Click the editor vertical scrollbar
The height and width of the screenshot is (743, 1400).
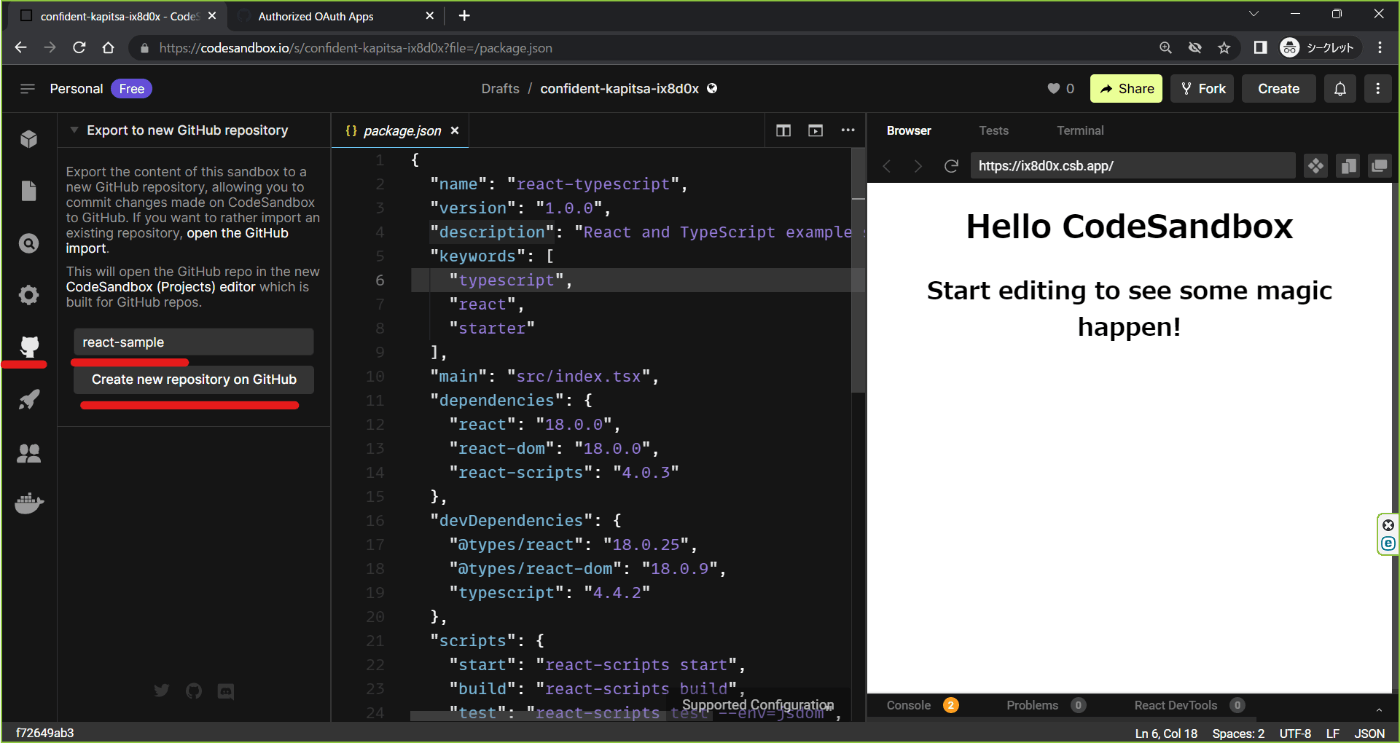pos(857,270)
